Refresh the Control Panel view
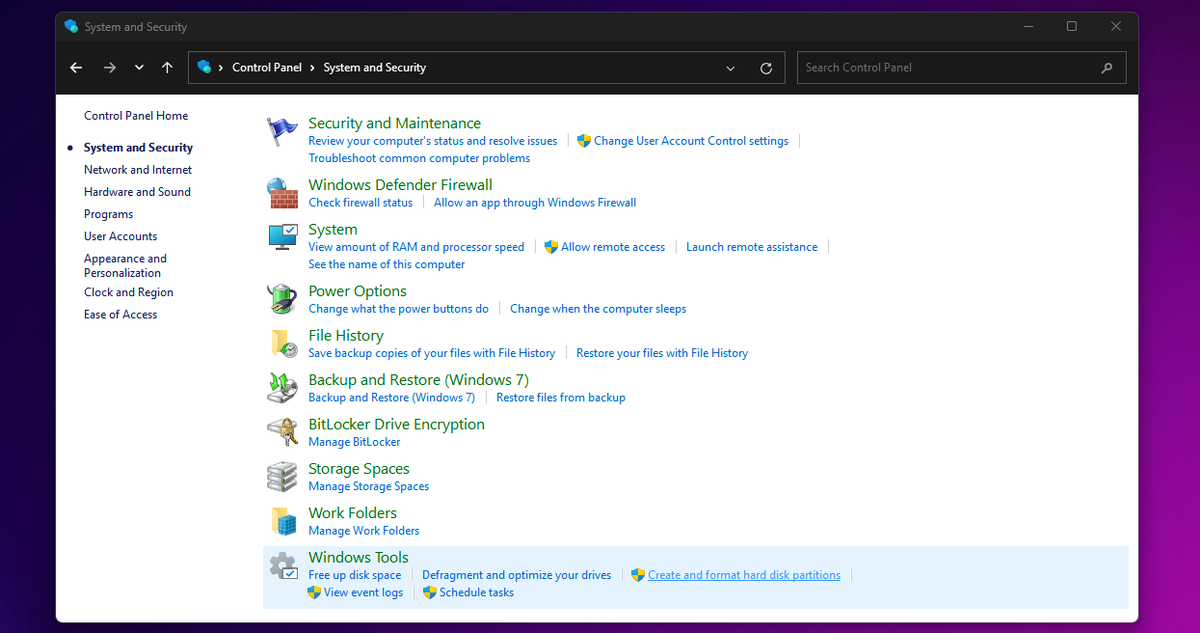1200x633 pixels. [x=766, y=68]
